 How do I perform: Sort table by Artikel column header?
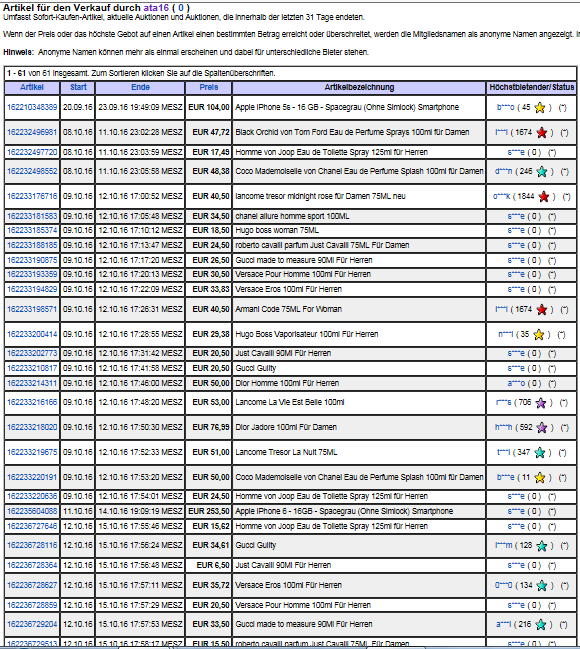(32, 87)
